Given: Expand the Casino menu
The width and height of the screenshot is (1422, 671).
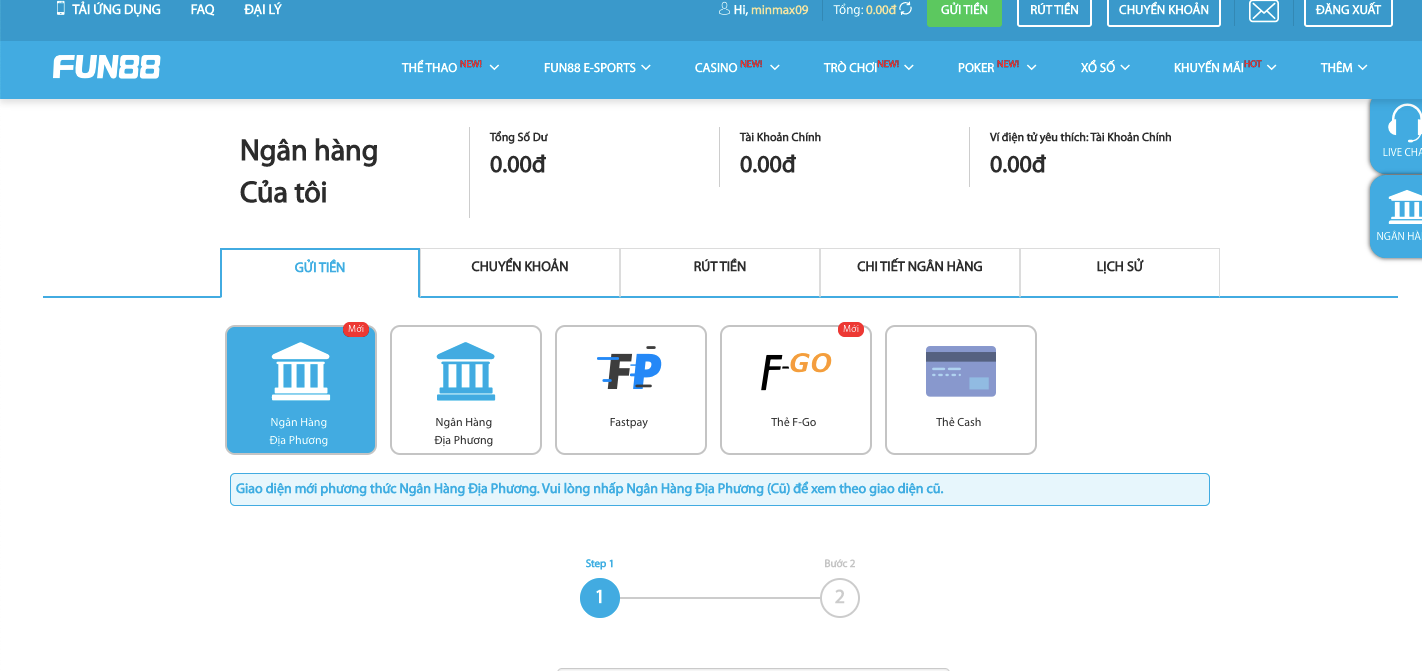Looking at the screenshot, I should [737, 68].
